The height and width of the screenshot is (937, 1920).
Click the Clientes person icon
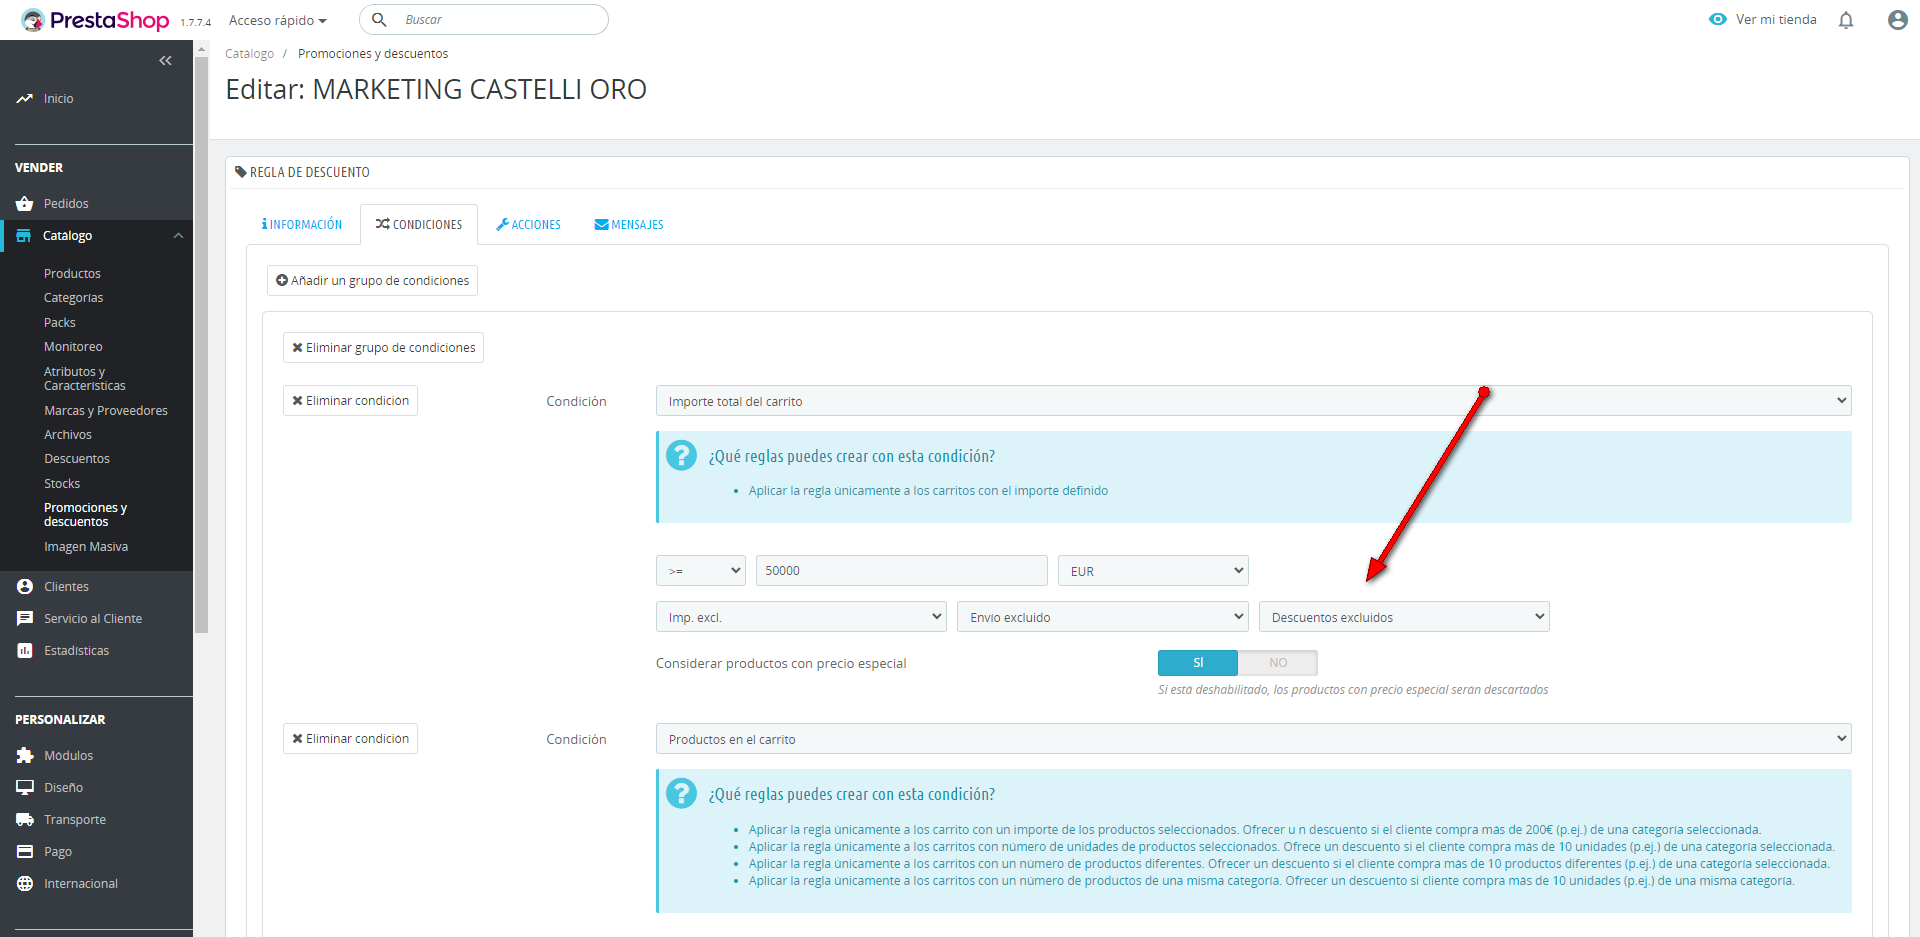click(25, 587)
